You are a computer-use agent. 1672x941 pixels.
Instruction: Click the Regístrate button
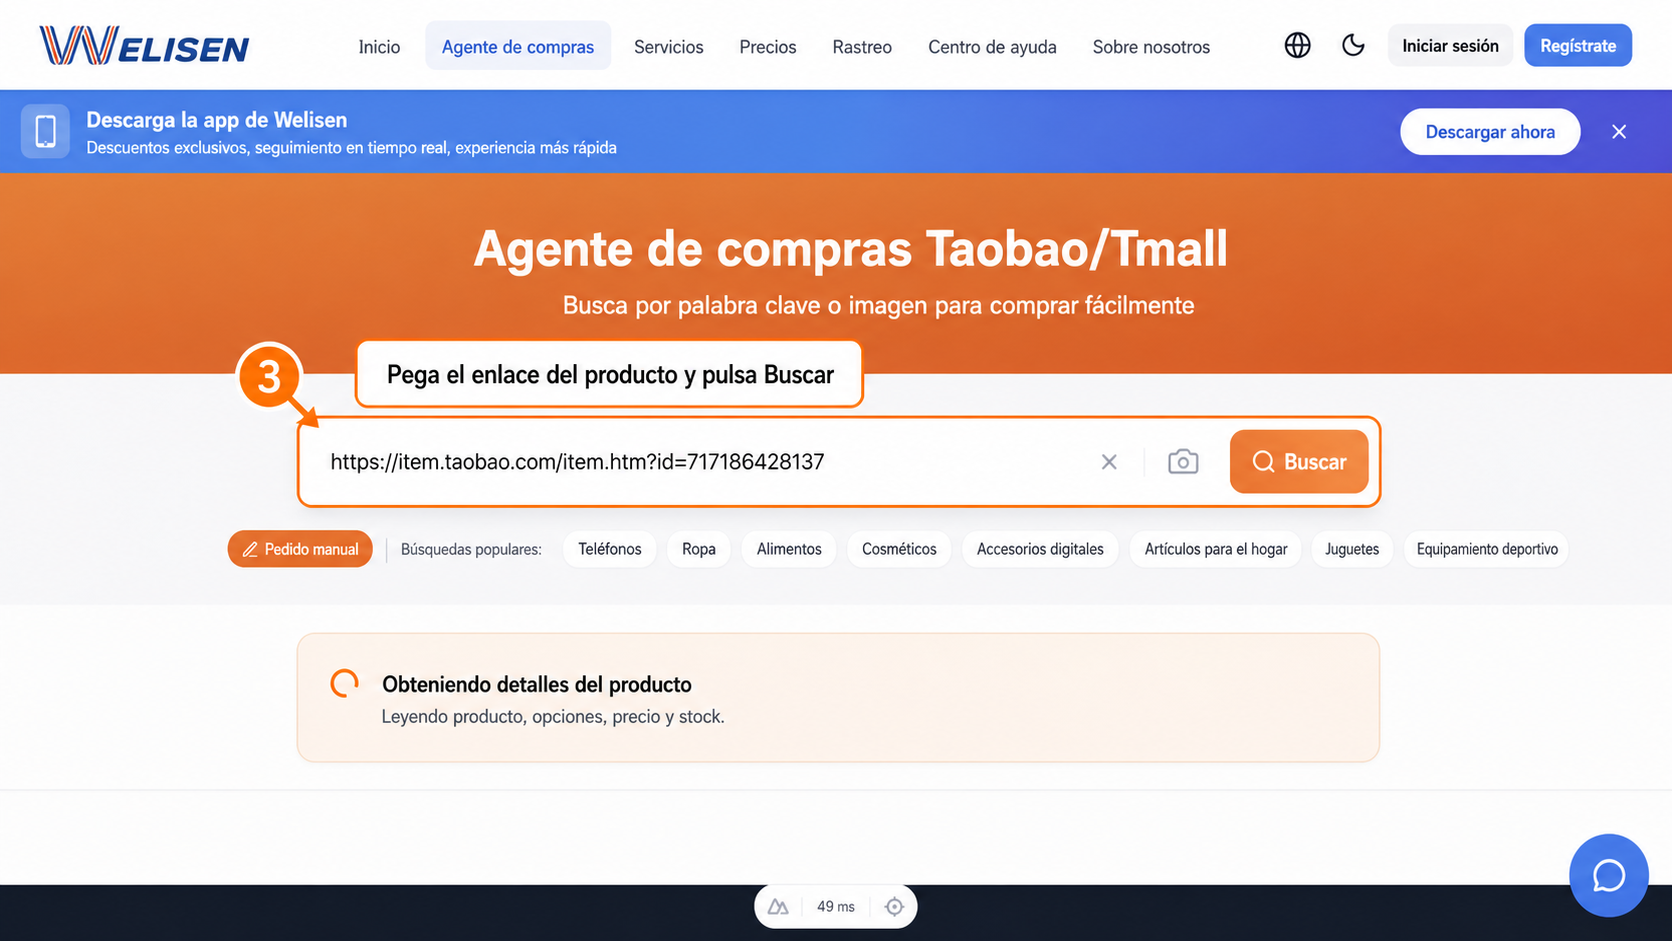[1578, 46]
